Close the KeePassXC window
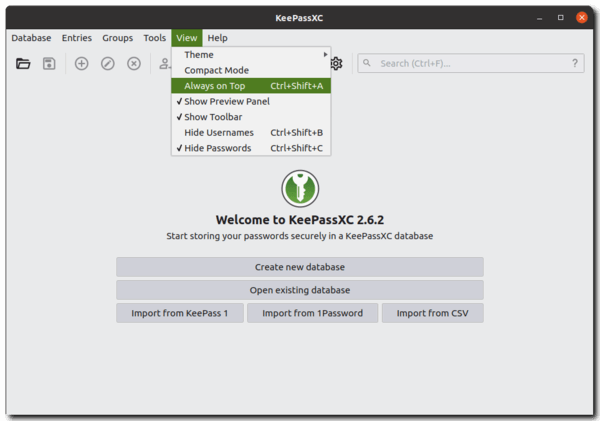 [x=582, y=18]
